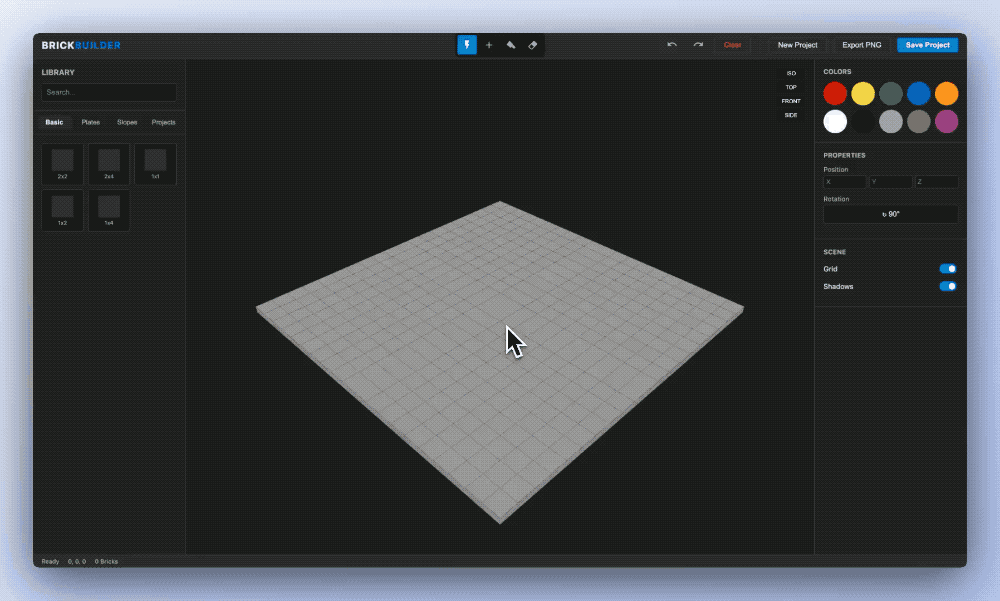
Task: Toggle the Grid switch off
Action: coord(947,269)
